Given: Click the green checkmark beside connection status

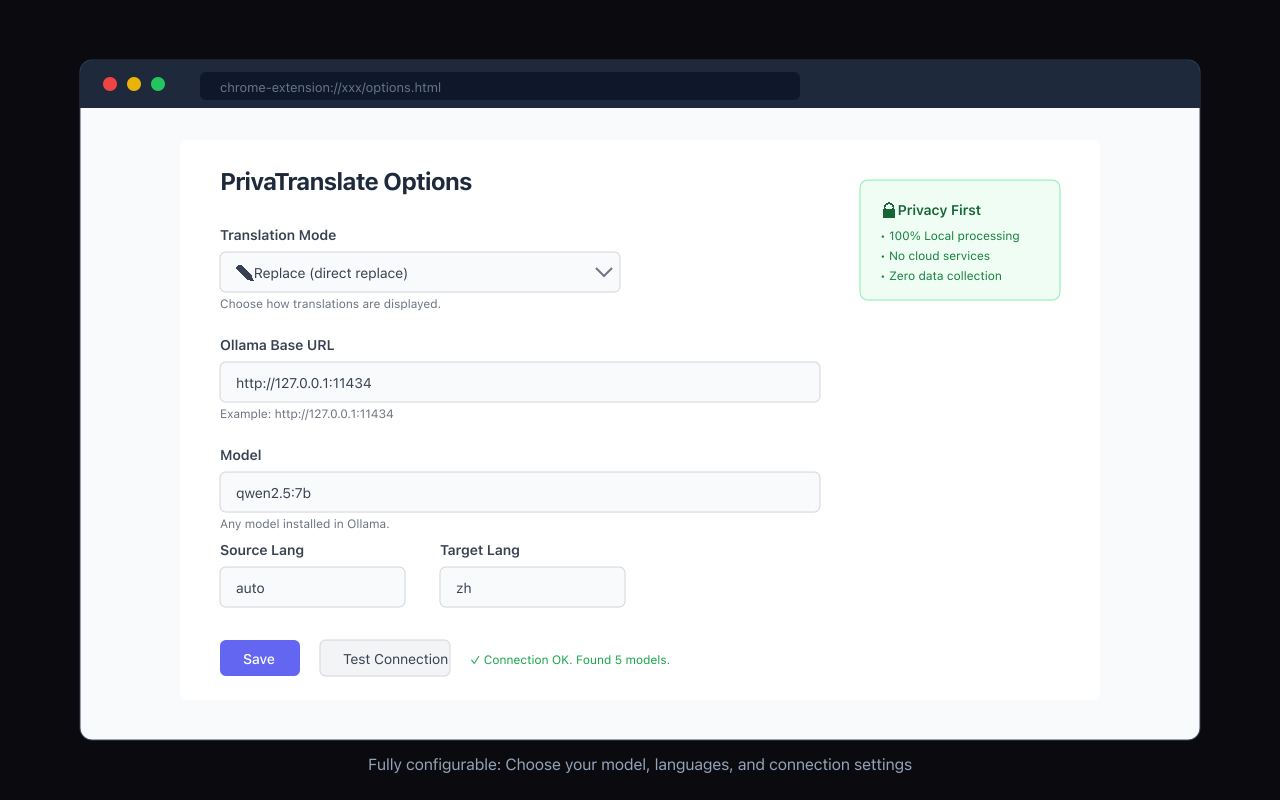Looking at the screenshot, I should [475, 659].
